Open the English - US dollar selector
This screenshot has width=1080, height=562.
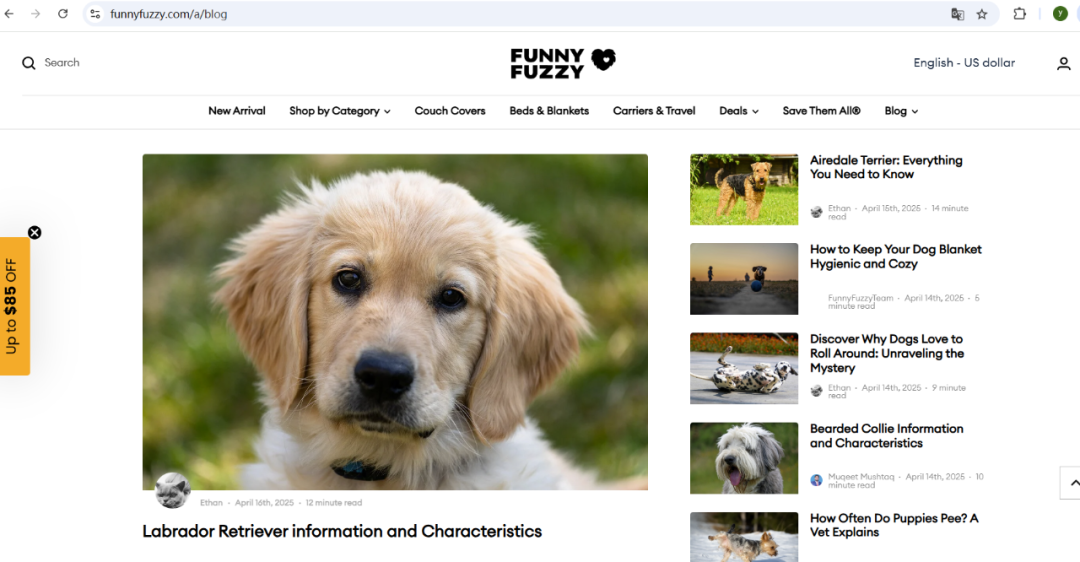pos(964,63)
